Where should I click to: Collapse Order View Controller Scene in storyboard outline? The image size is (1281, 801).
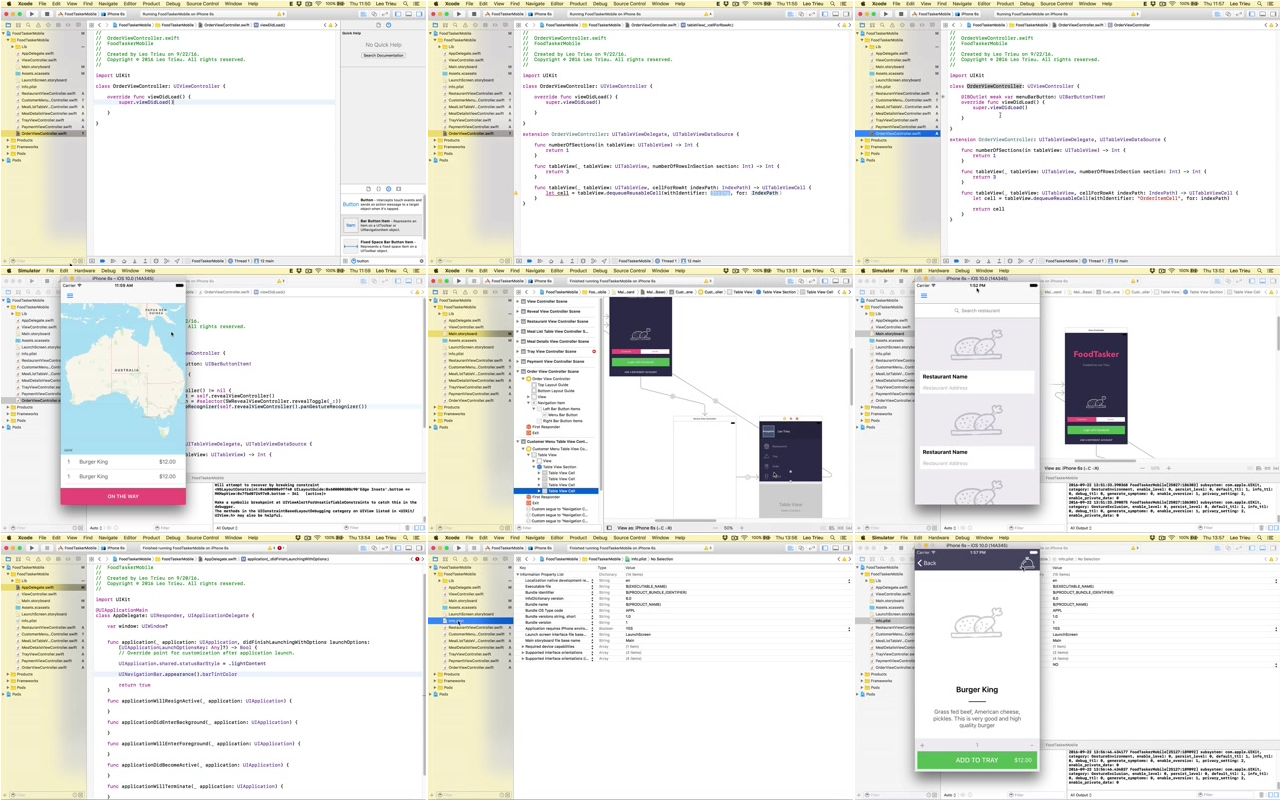(x=518, y=371)
